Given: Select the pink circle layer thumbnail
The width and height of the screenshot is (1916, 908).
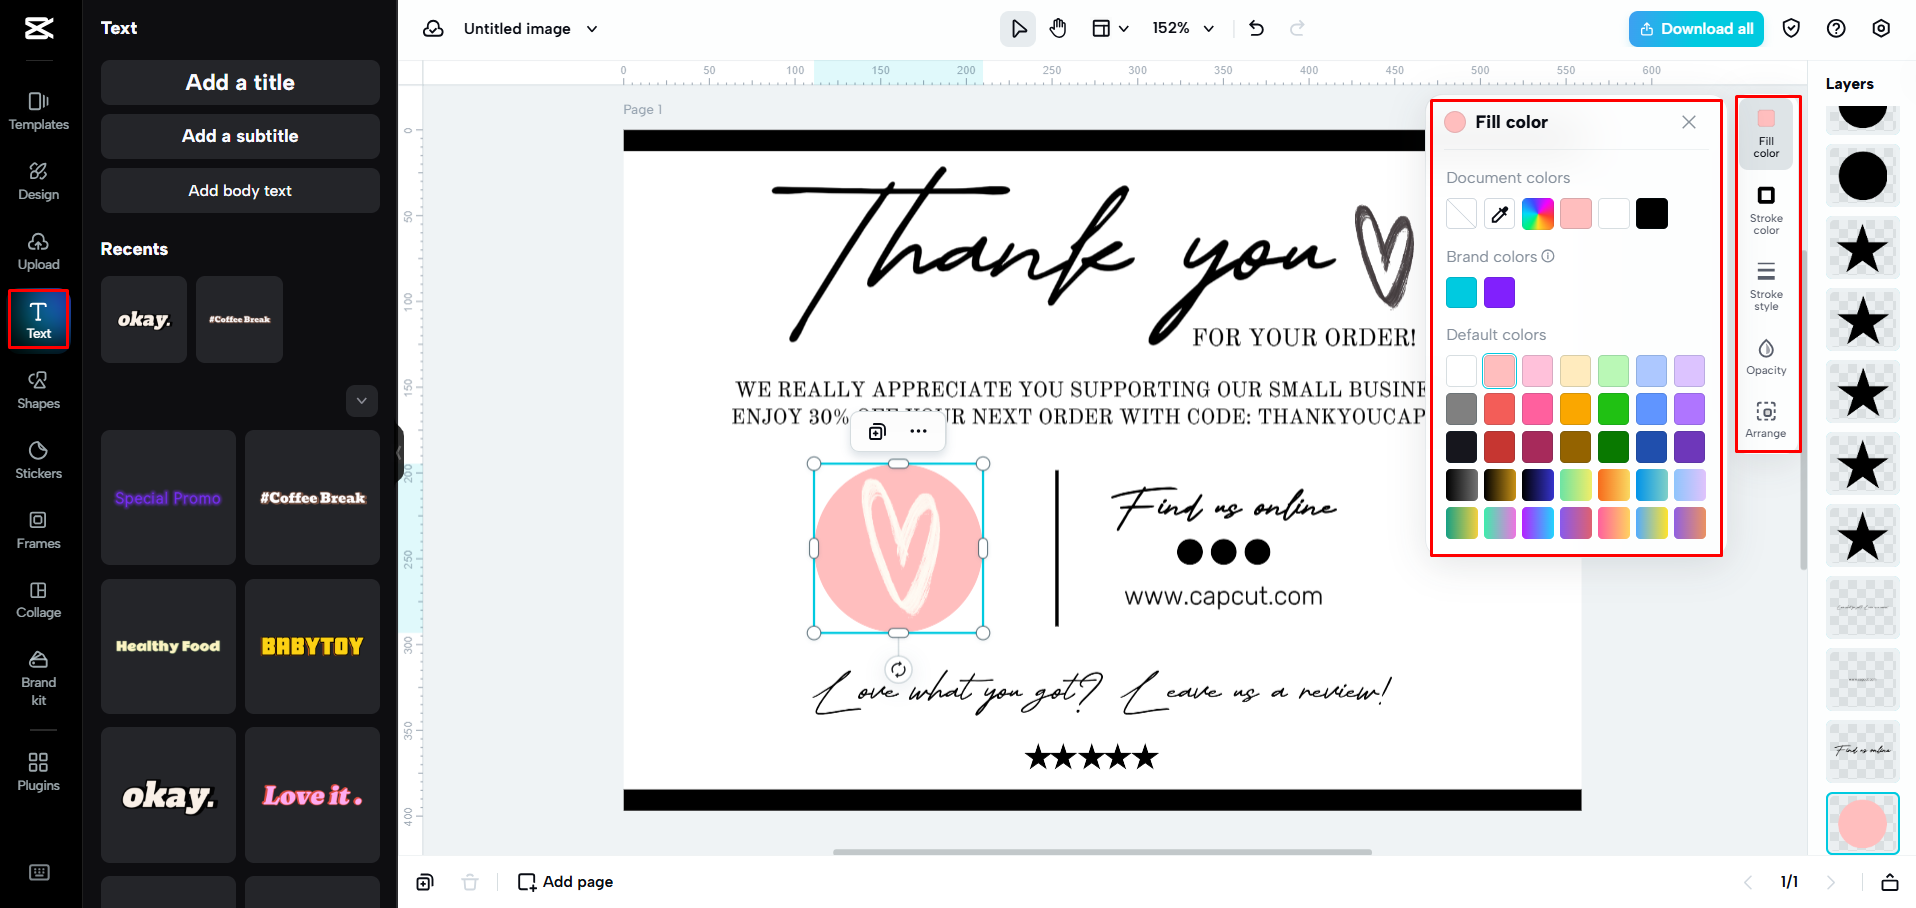Looking at the screenshot, I should (x=1862, y=823).
